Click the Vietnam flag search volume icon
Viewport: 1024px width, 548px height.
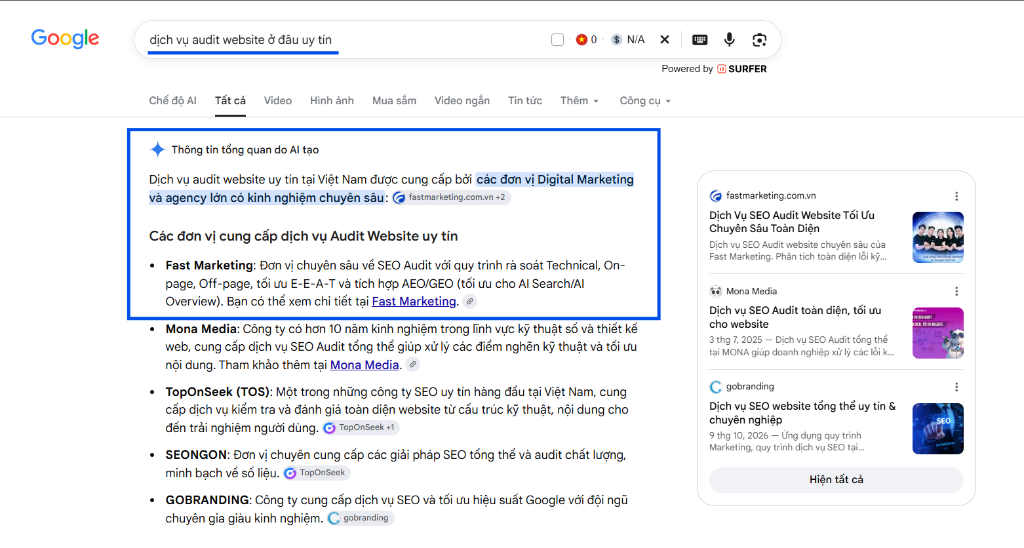coord(581,40)
